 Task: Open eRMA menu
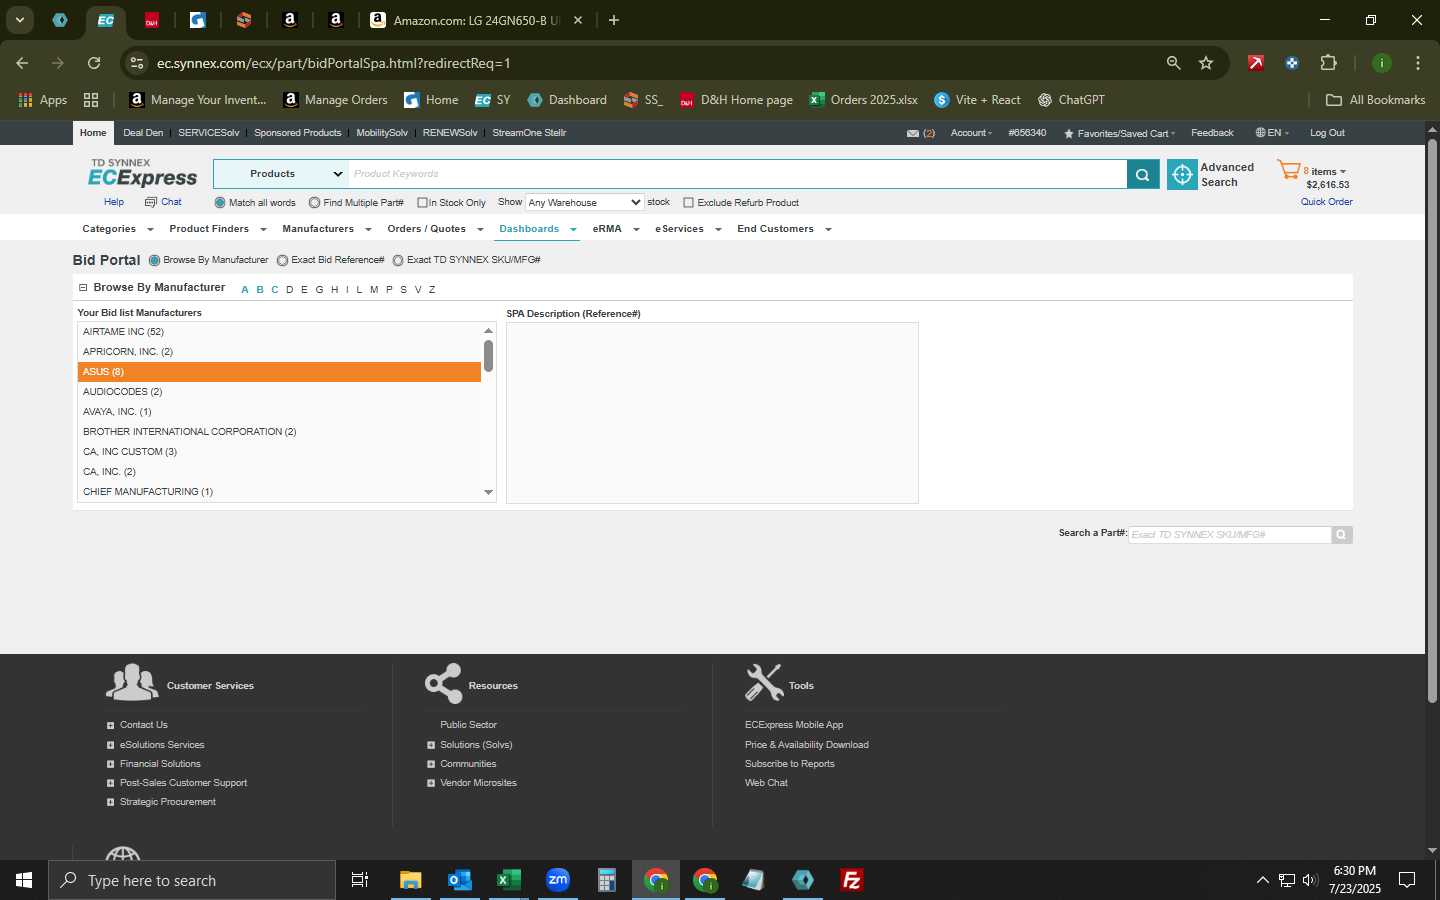tap(616, 229)
